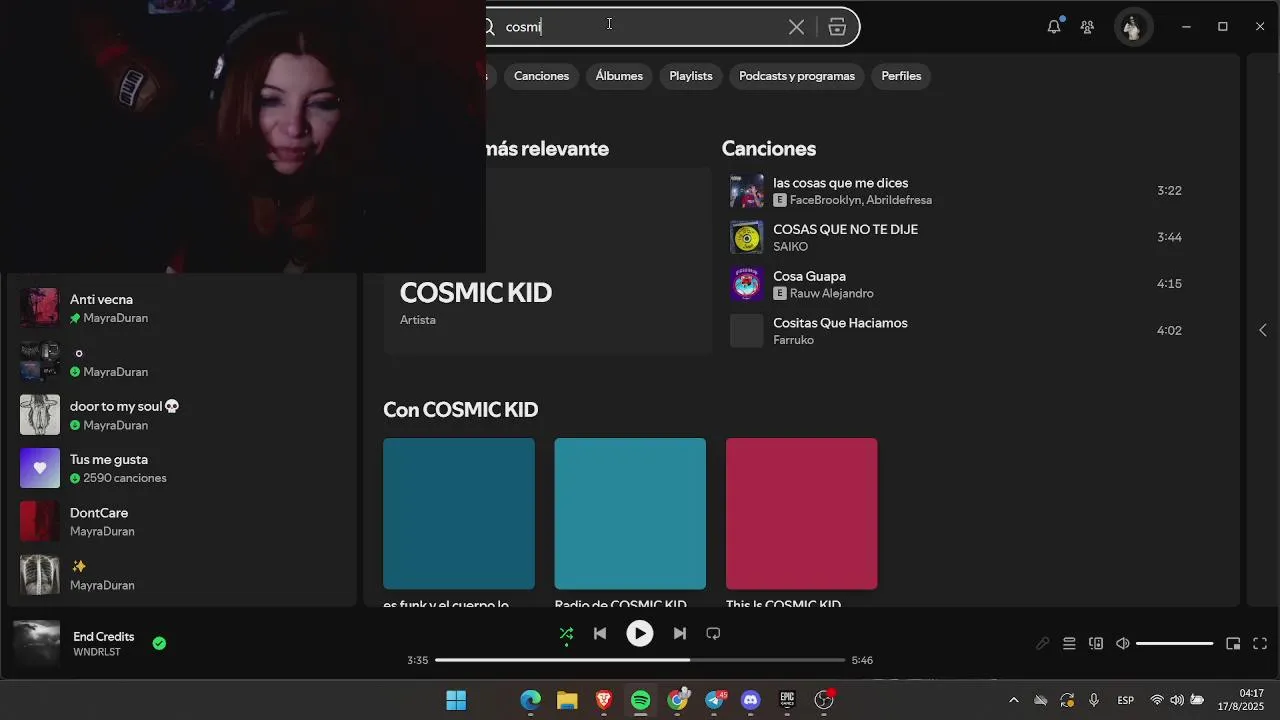Adjust the volume slider
The width and height of the screenshot is (1280, 720).
pos(1175,644)
